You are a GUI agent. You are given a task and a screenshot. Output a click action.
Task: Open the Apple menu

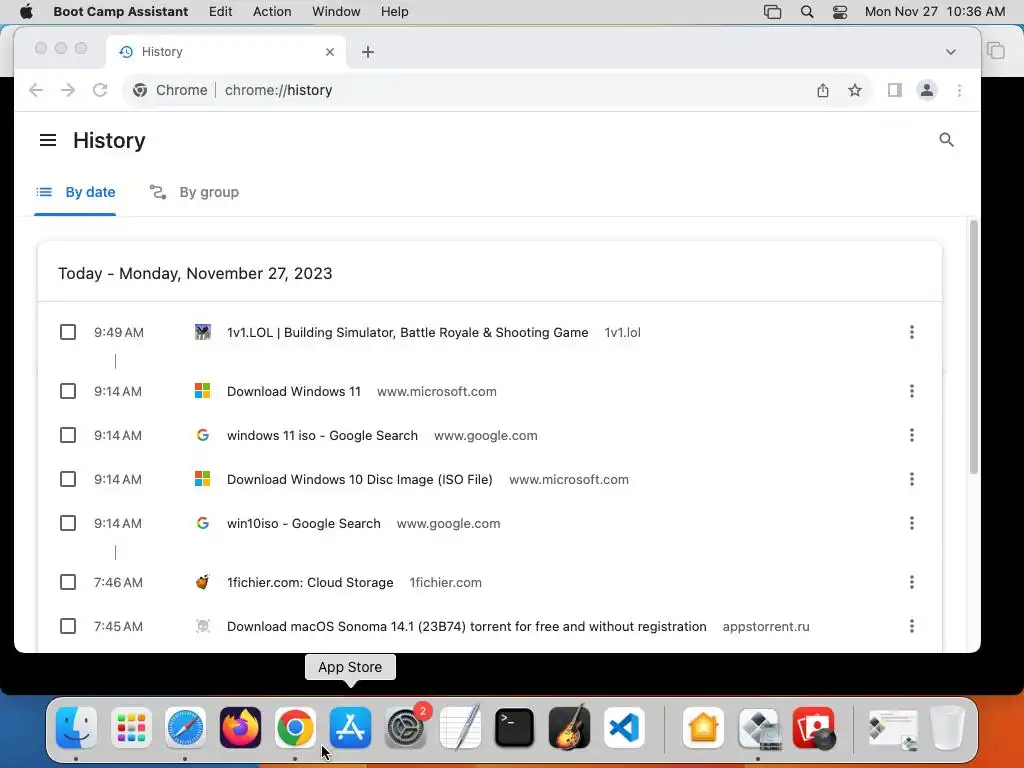coord(26,12)
